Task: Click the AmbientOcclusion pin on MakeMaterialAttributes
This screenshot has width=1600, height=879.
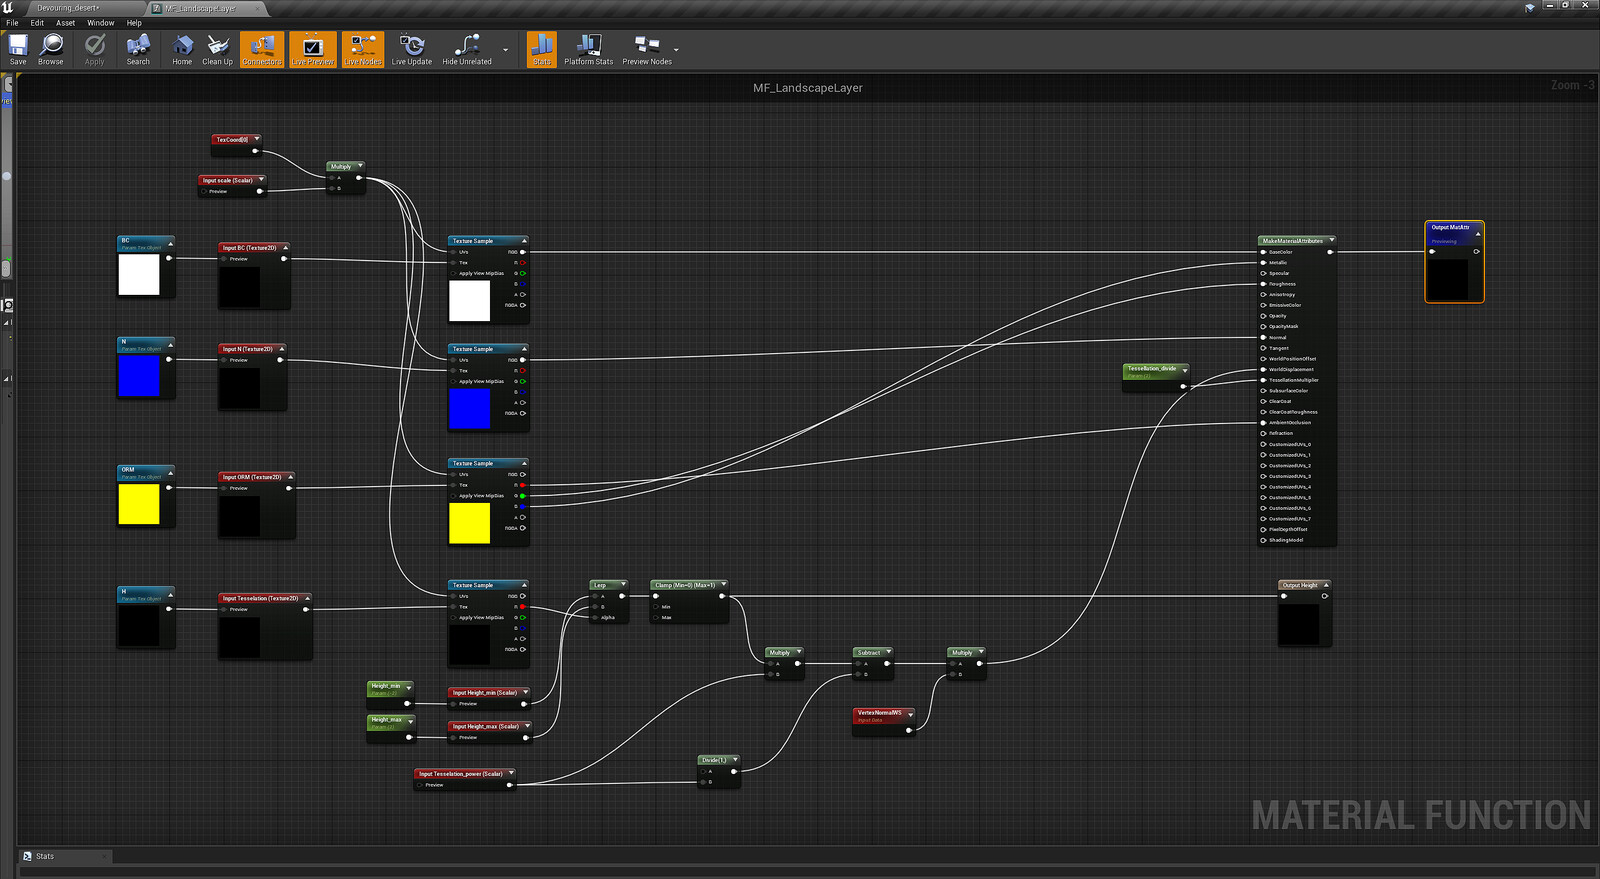Action: (1263, 422)
